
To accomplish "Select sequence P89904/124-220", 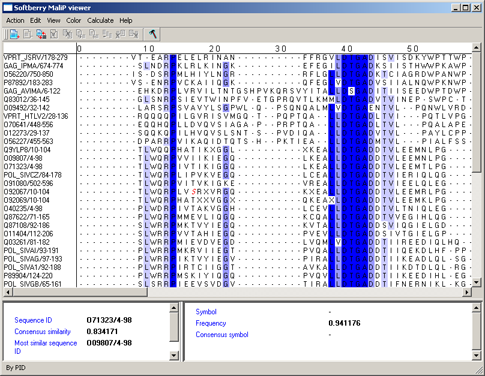I will (28, 276).
